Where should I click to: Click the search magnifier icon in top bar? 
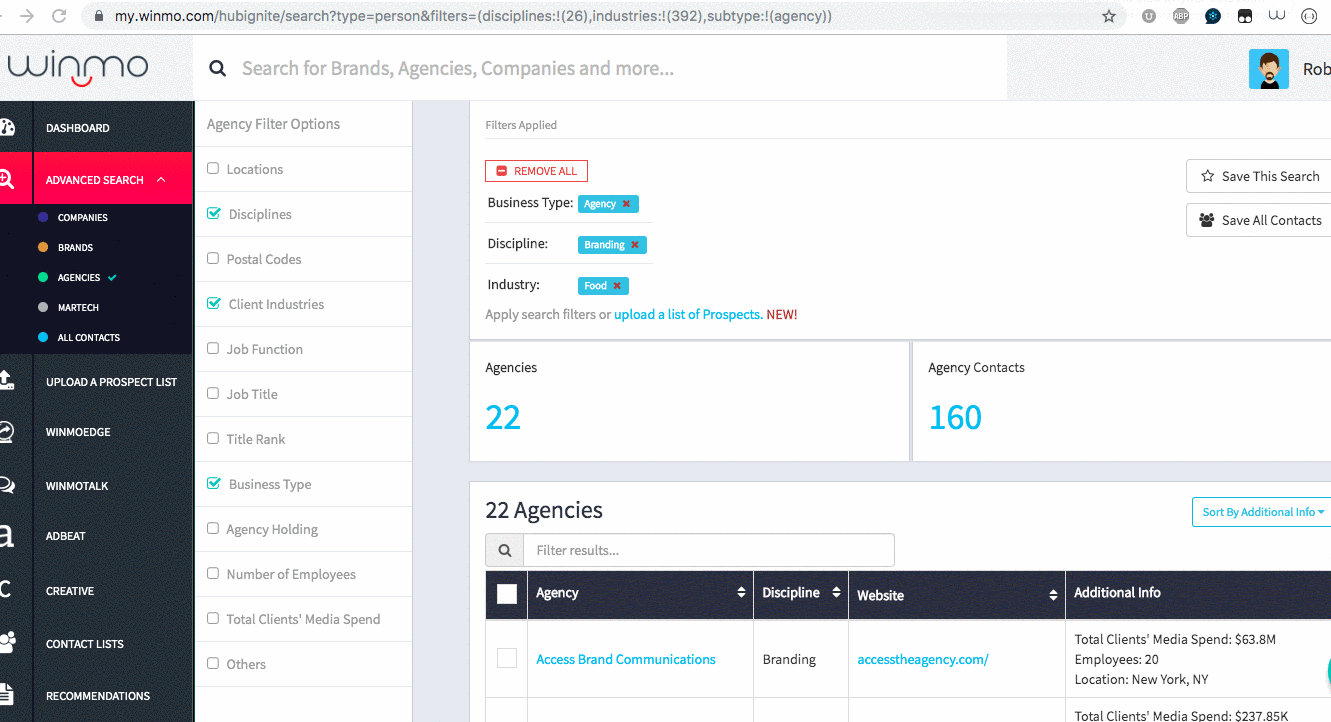coord(217,69)
